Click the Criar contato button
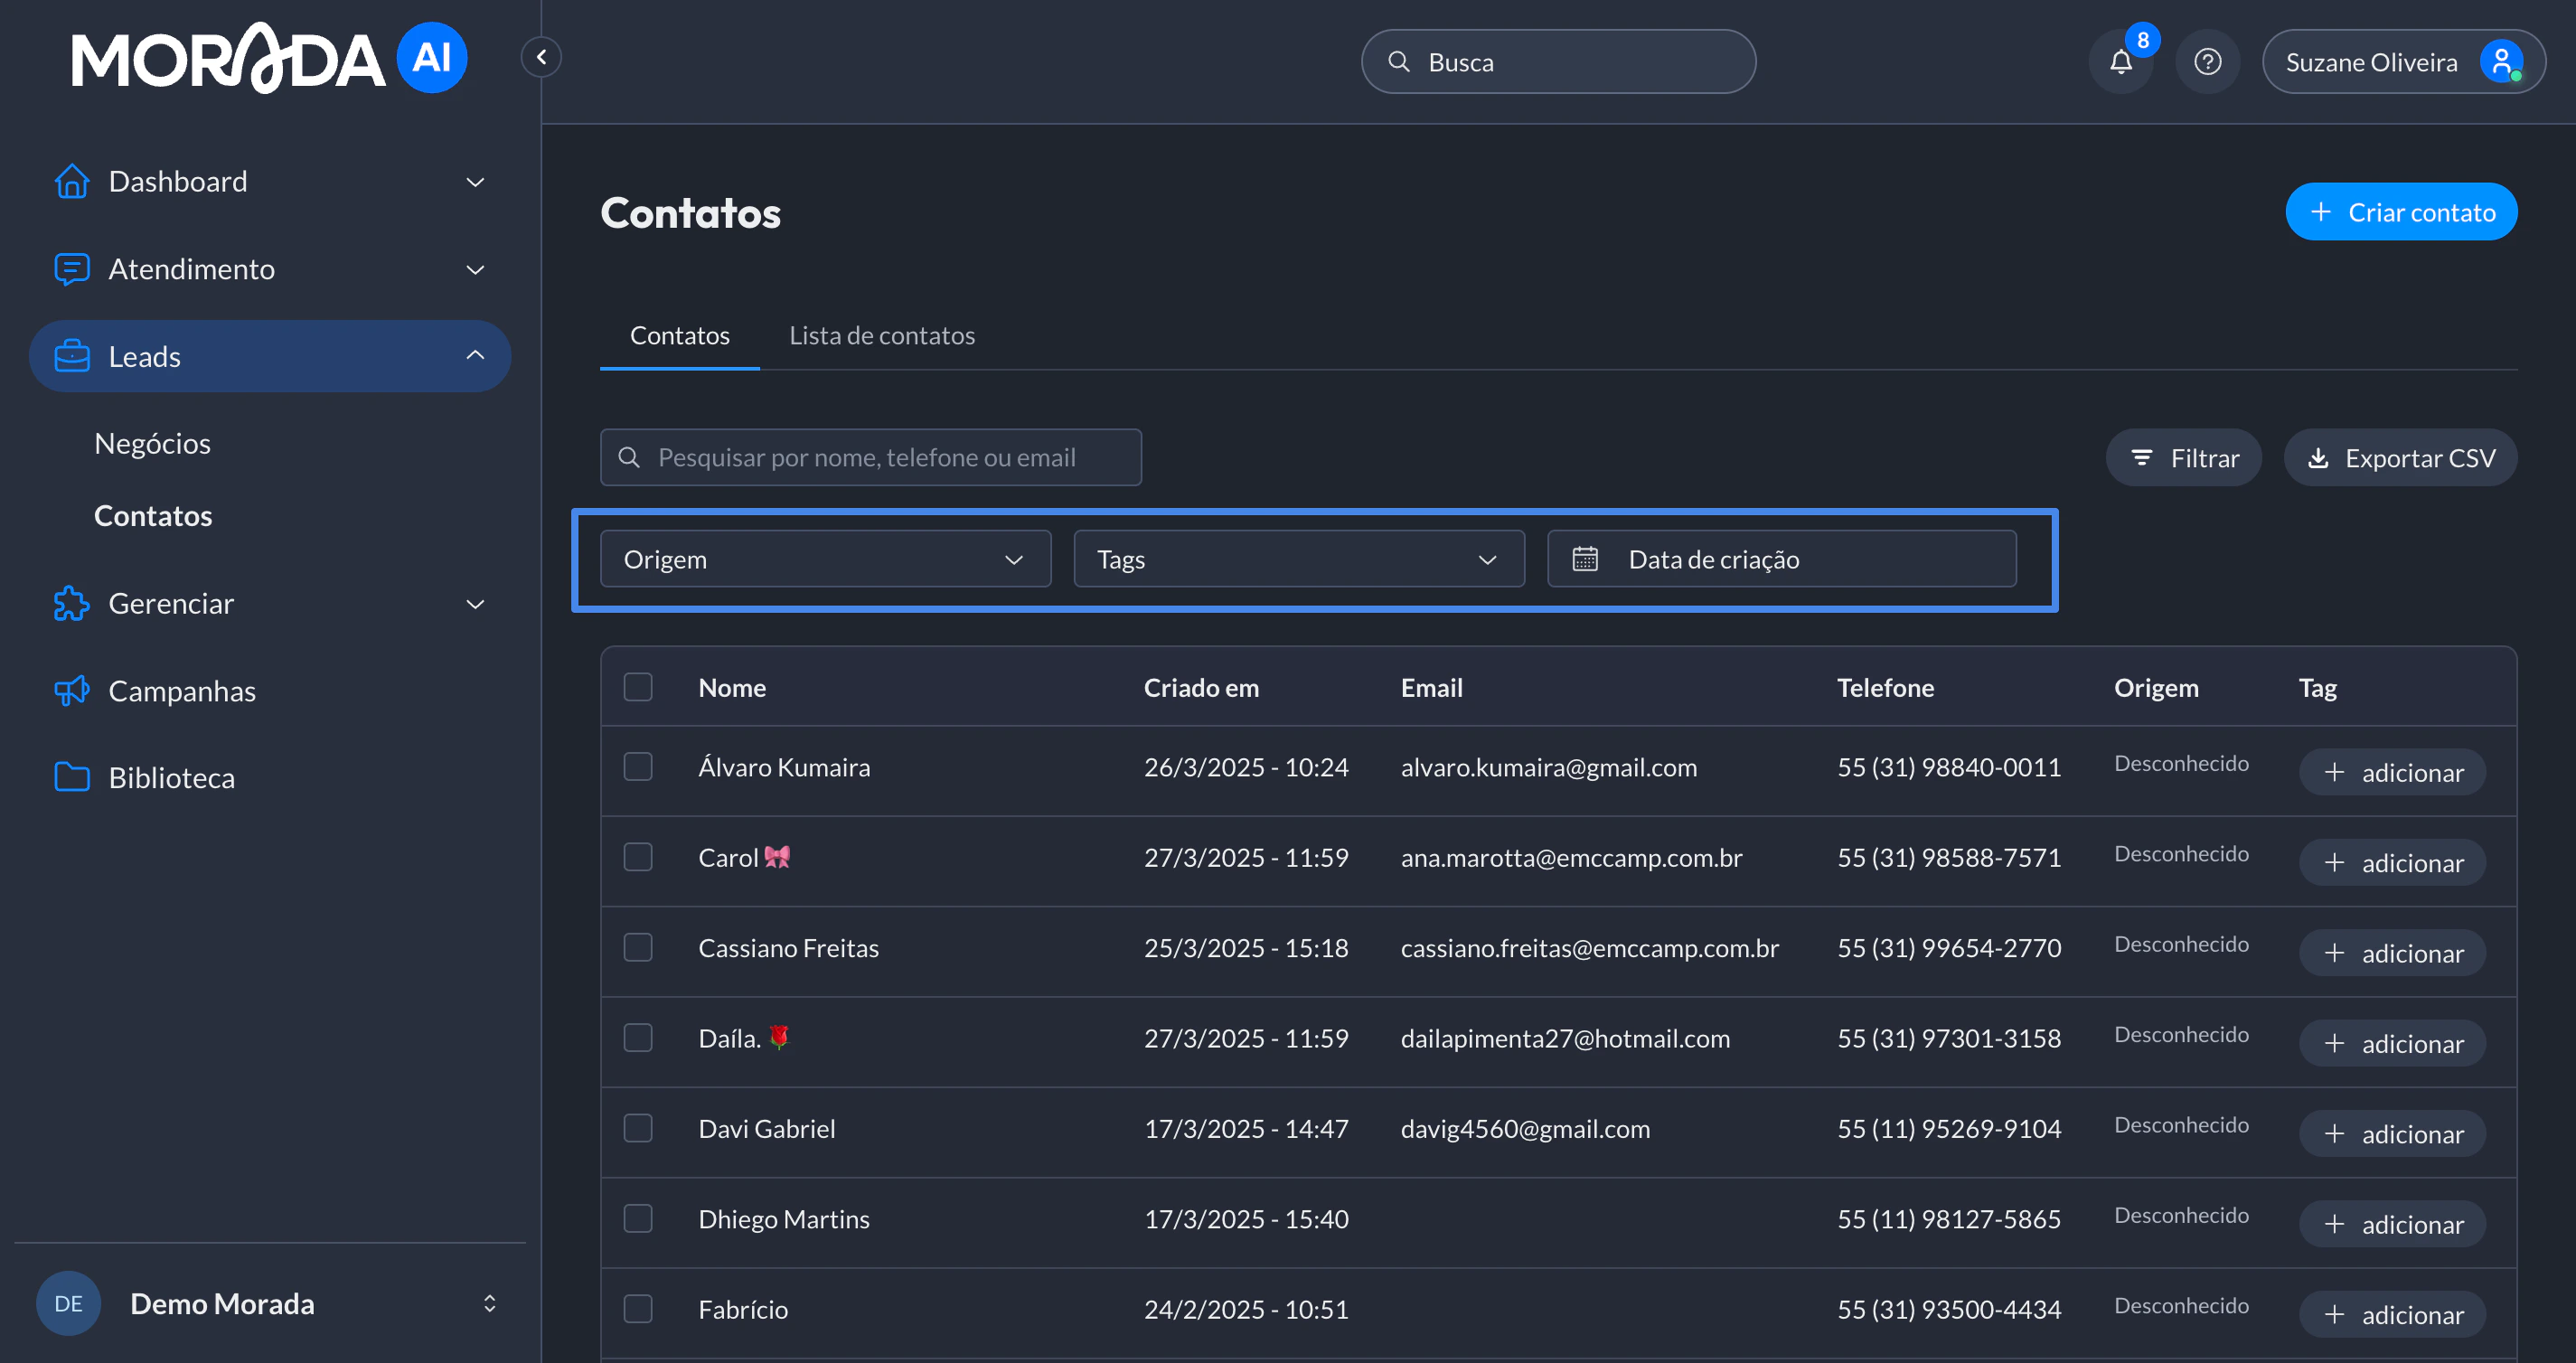The image size is (2576, 1363). tap(2400, 212)
